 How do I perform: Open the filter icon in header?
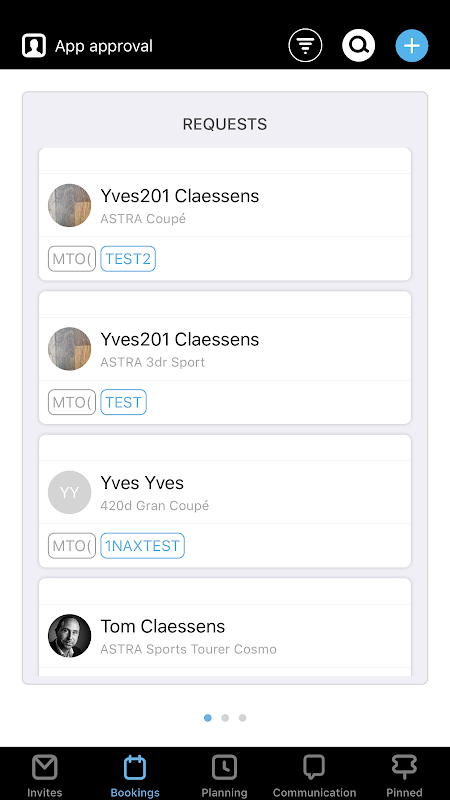pos(305,46)
